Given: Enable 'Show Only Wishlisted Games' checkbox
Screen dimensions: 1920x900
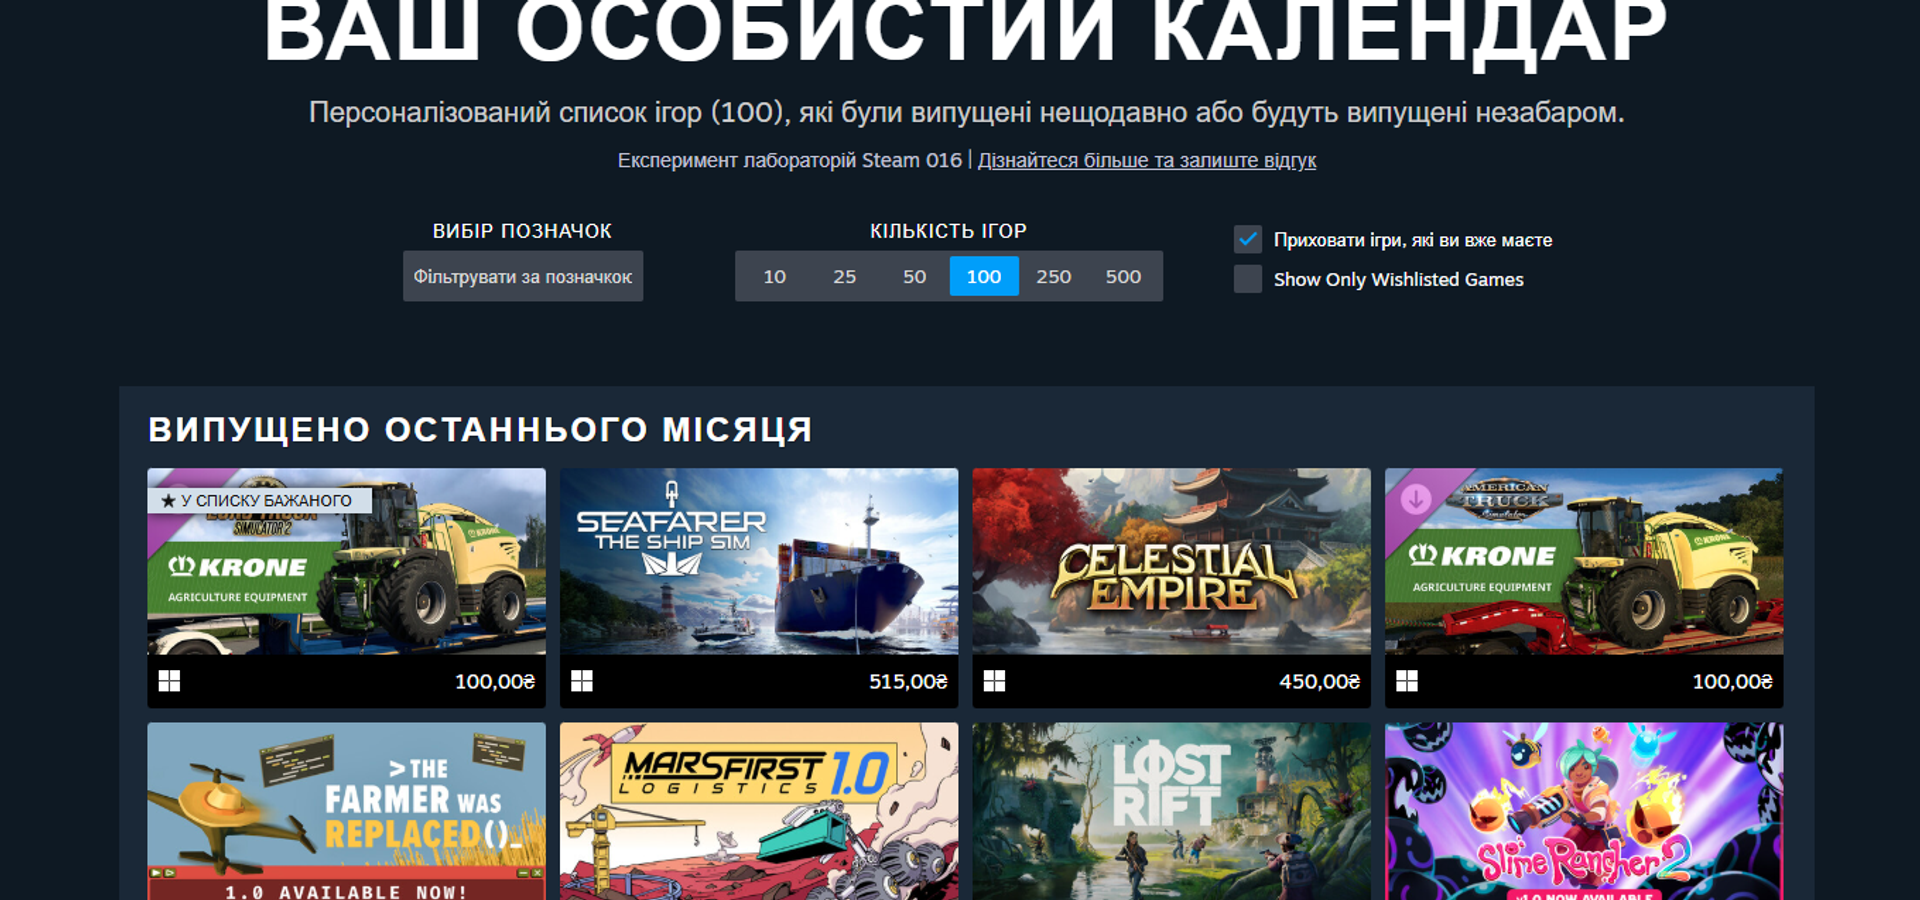Looking at the screenshot, I should coord(1247,279).
